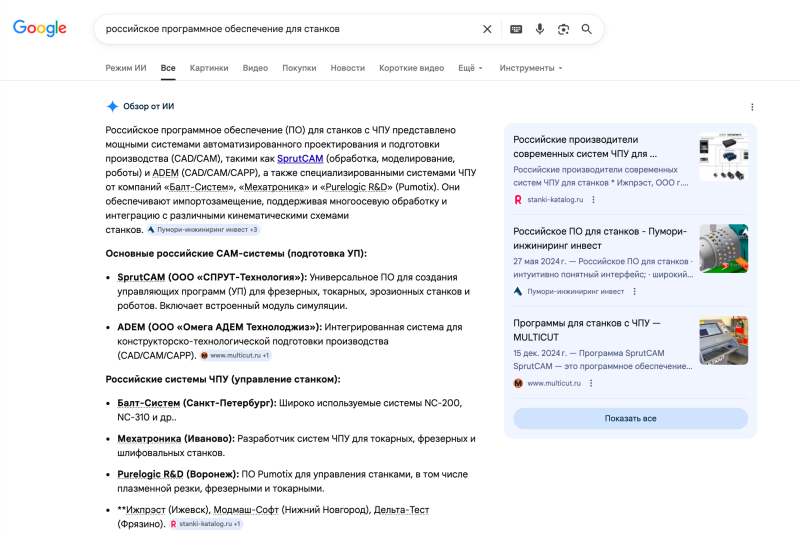Switch to the Картинки tab
Viewport: 800px width, 534px height.
click(x=209, y=68)
